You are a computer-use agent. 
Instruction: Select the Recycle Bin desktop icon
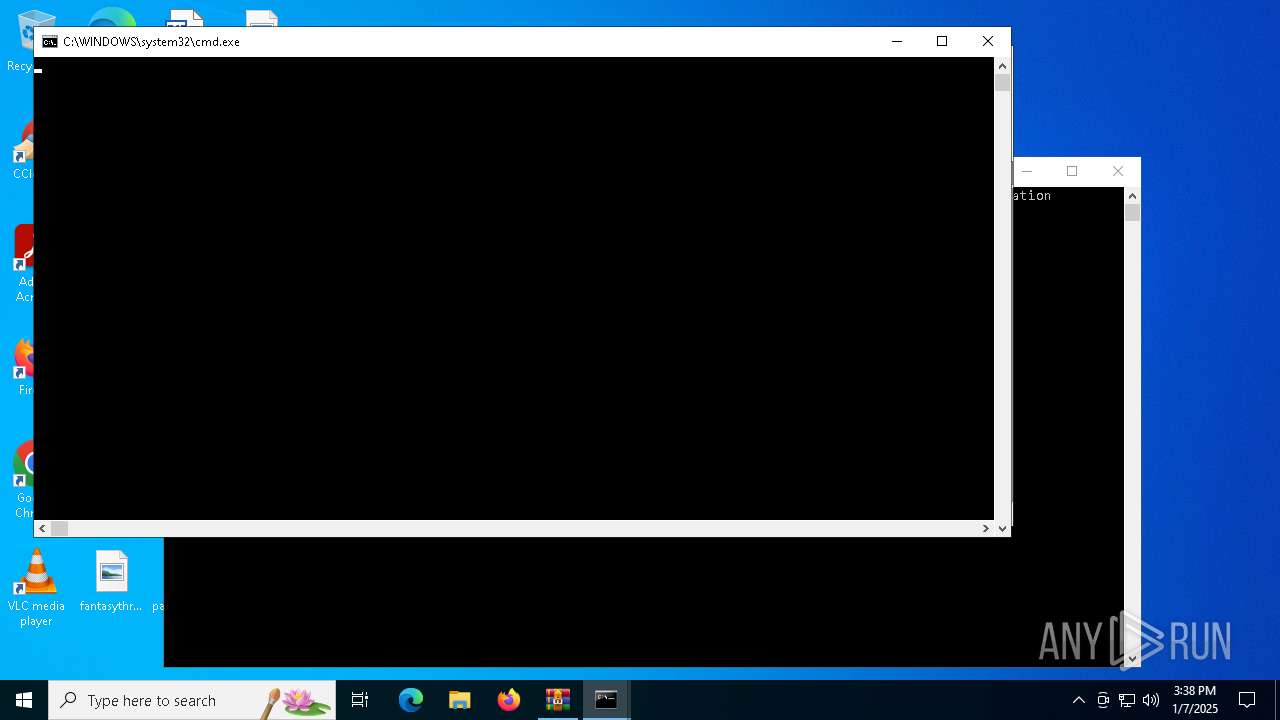(x=19, y=41)
